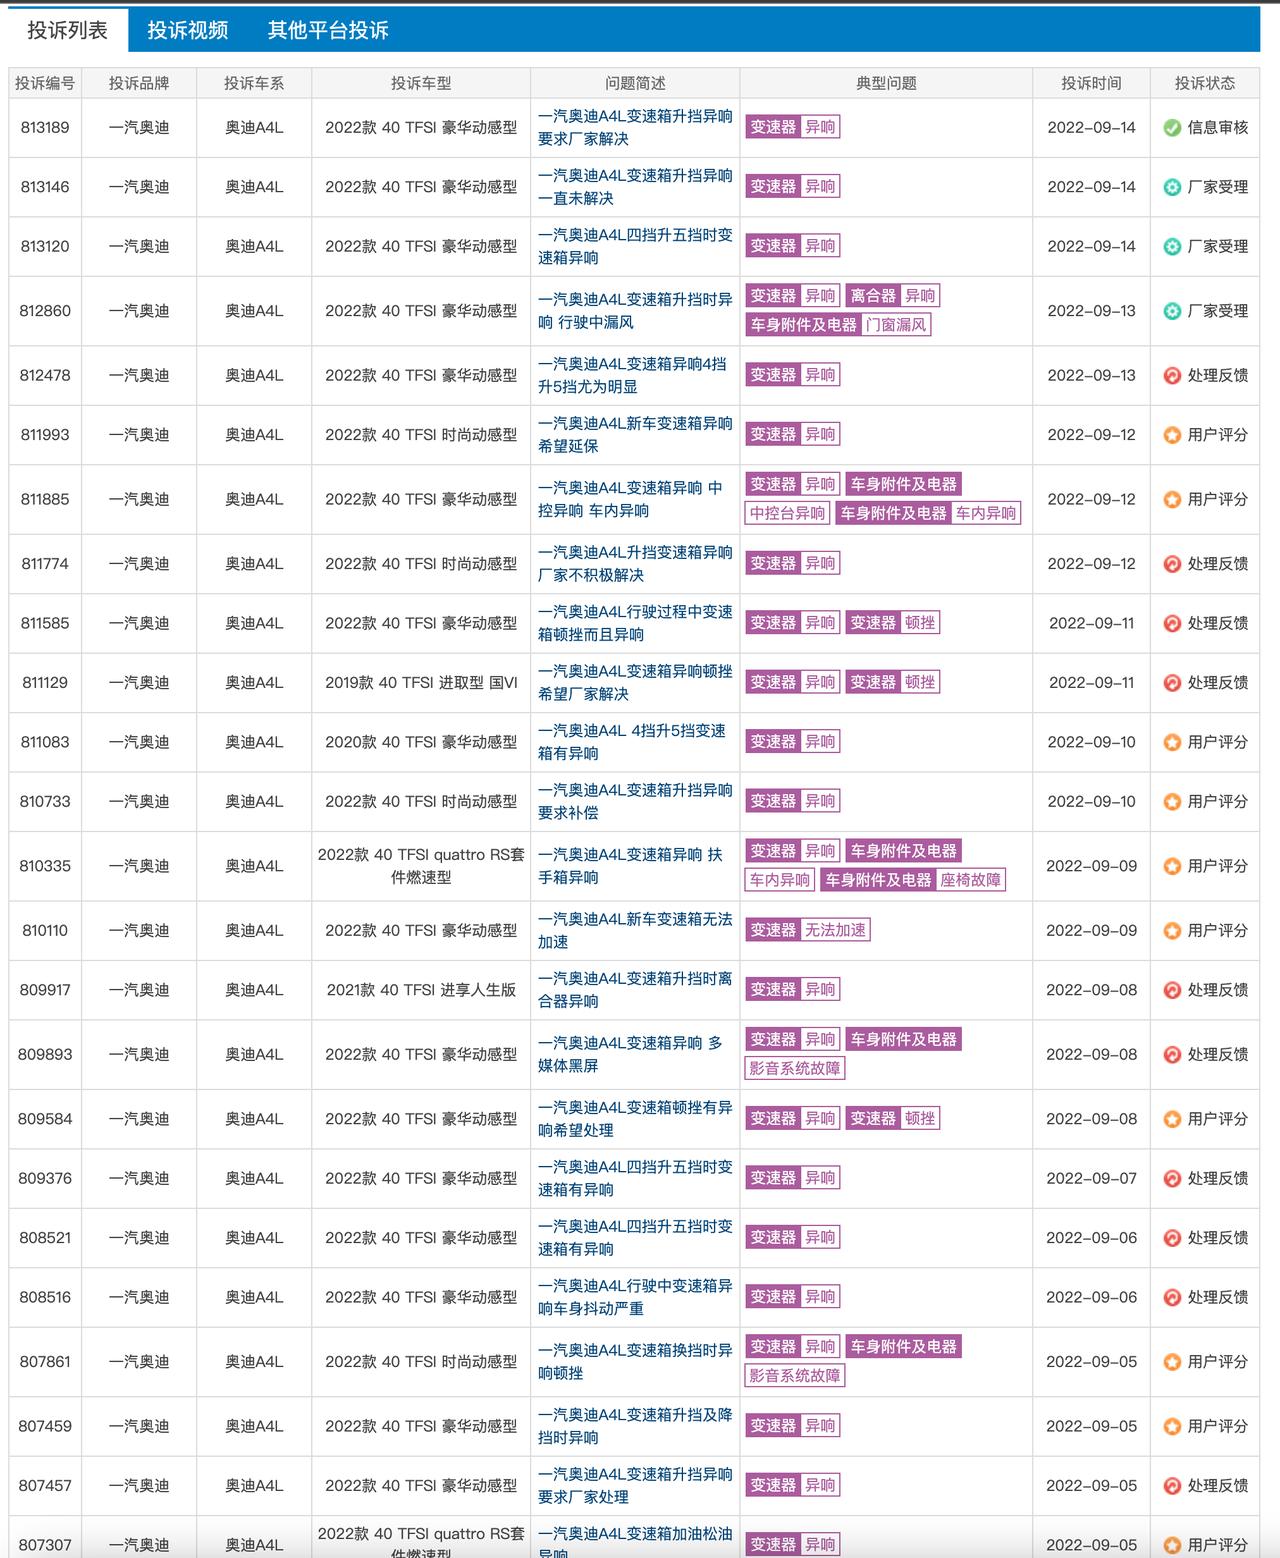Click the 用户评分 status text for row 810110
This screenshot has height=1558, width=1280.
[x=1217, y=931]
